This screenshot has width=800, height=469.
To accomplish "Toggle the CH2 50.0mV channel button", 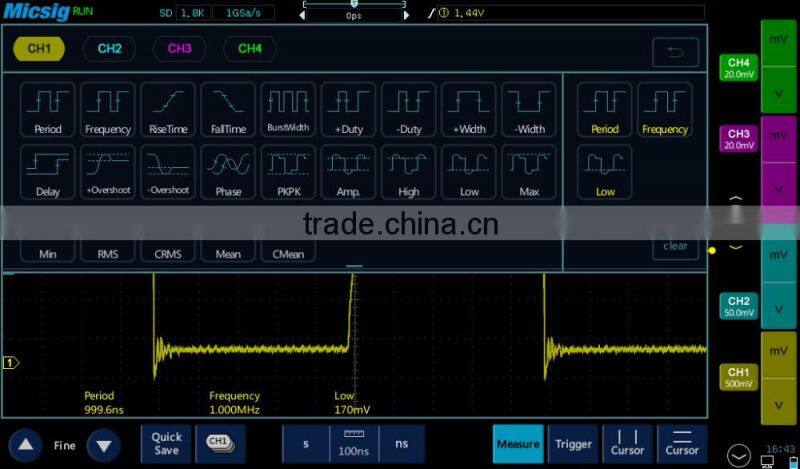I will click(739, 306).
